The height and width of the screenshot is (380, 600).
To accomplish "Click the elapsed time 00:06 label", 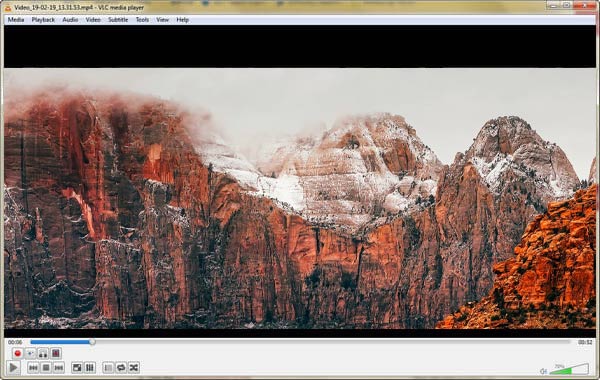I will point(15,342).
